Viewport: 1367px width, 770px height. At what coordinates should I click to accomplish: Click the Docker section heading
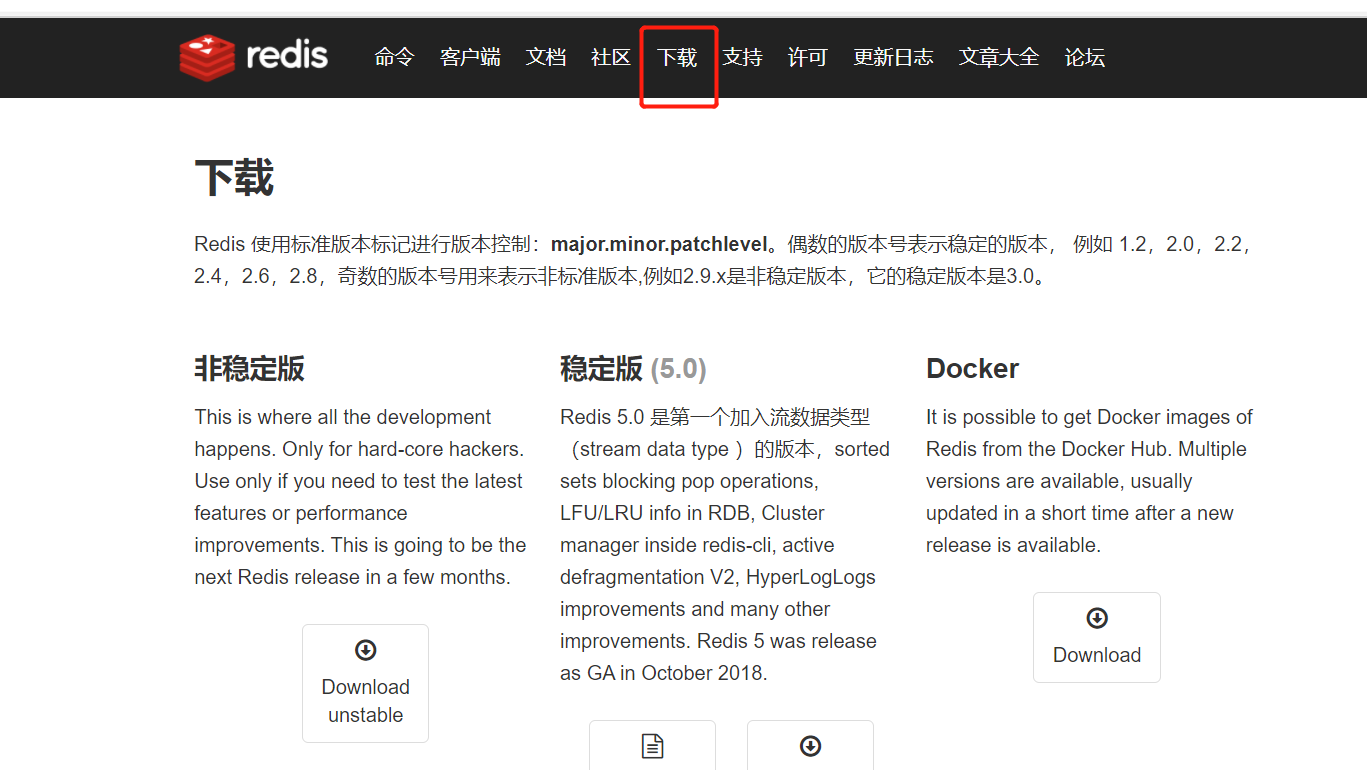[x=972, y=369]
